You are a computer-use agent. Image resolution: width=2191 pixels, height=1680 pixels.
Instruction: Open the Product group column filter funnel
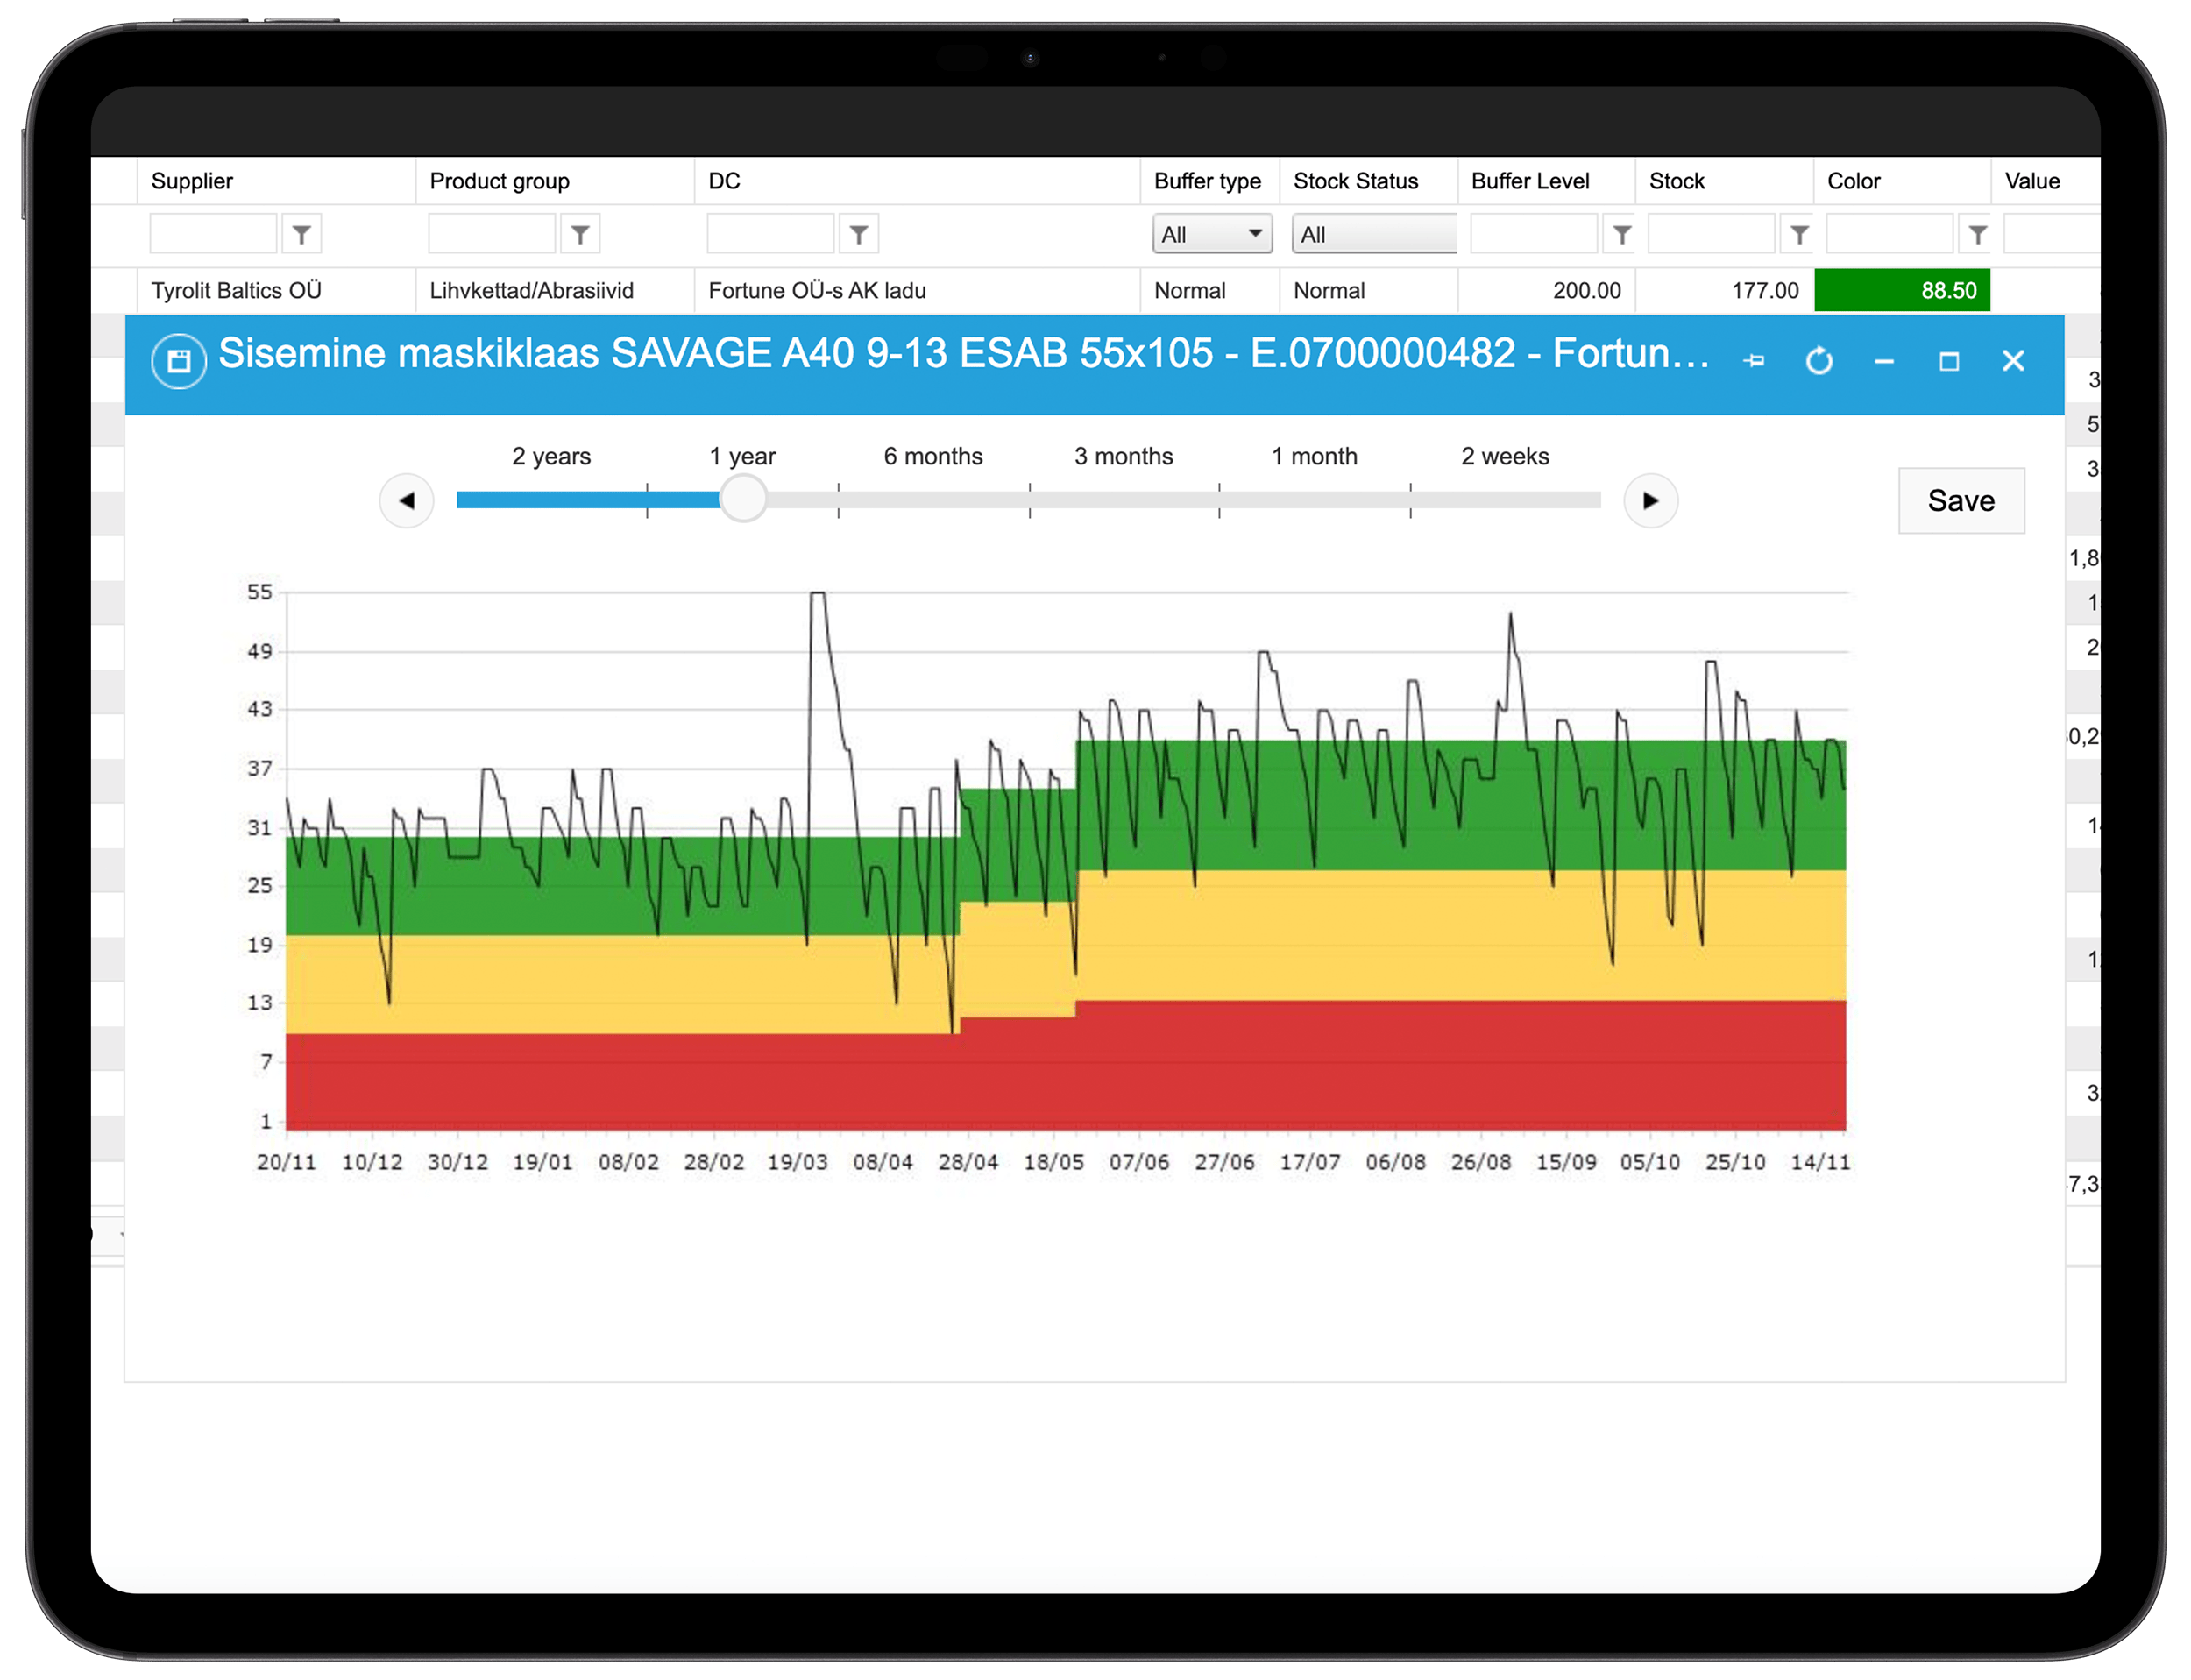pyautogui.click(x=580, y=234)
